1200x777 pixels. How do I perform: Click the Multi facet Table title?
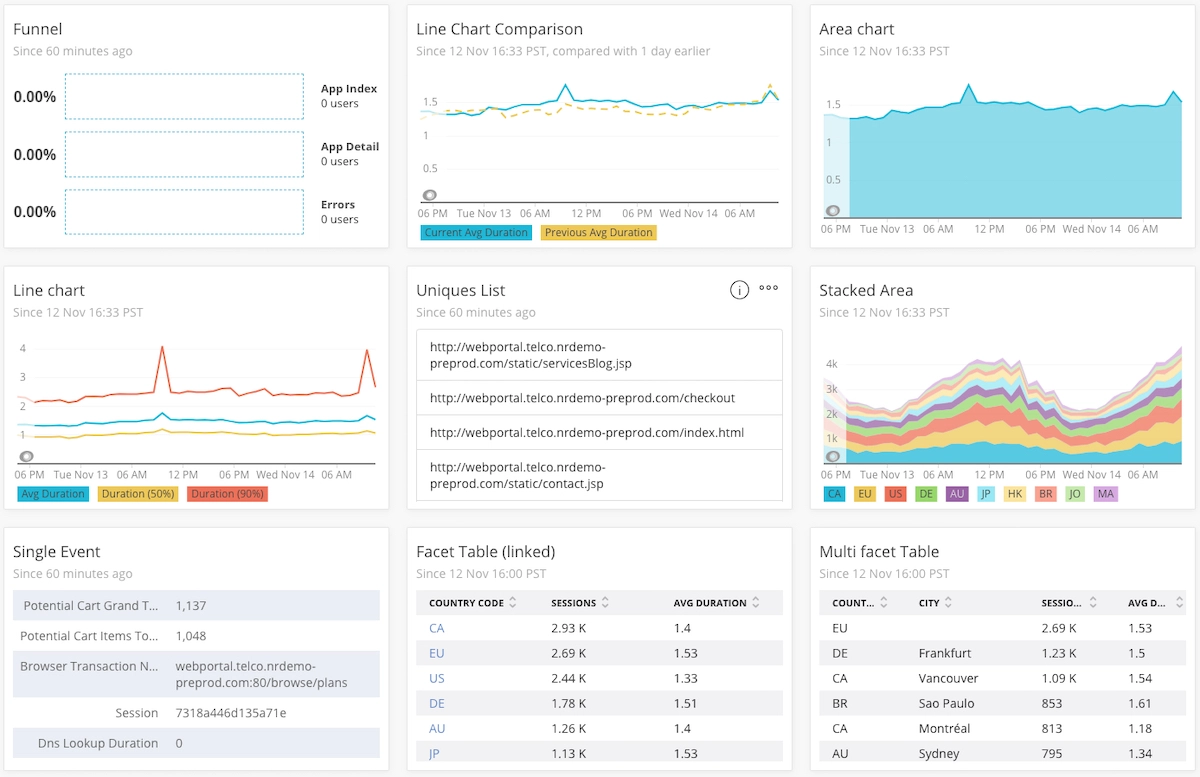point(879,551)
